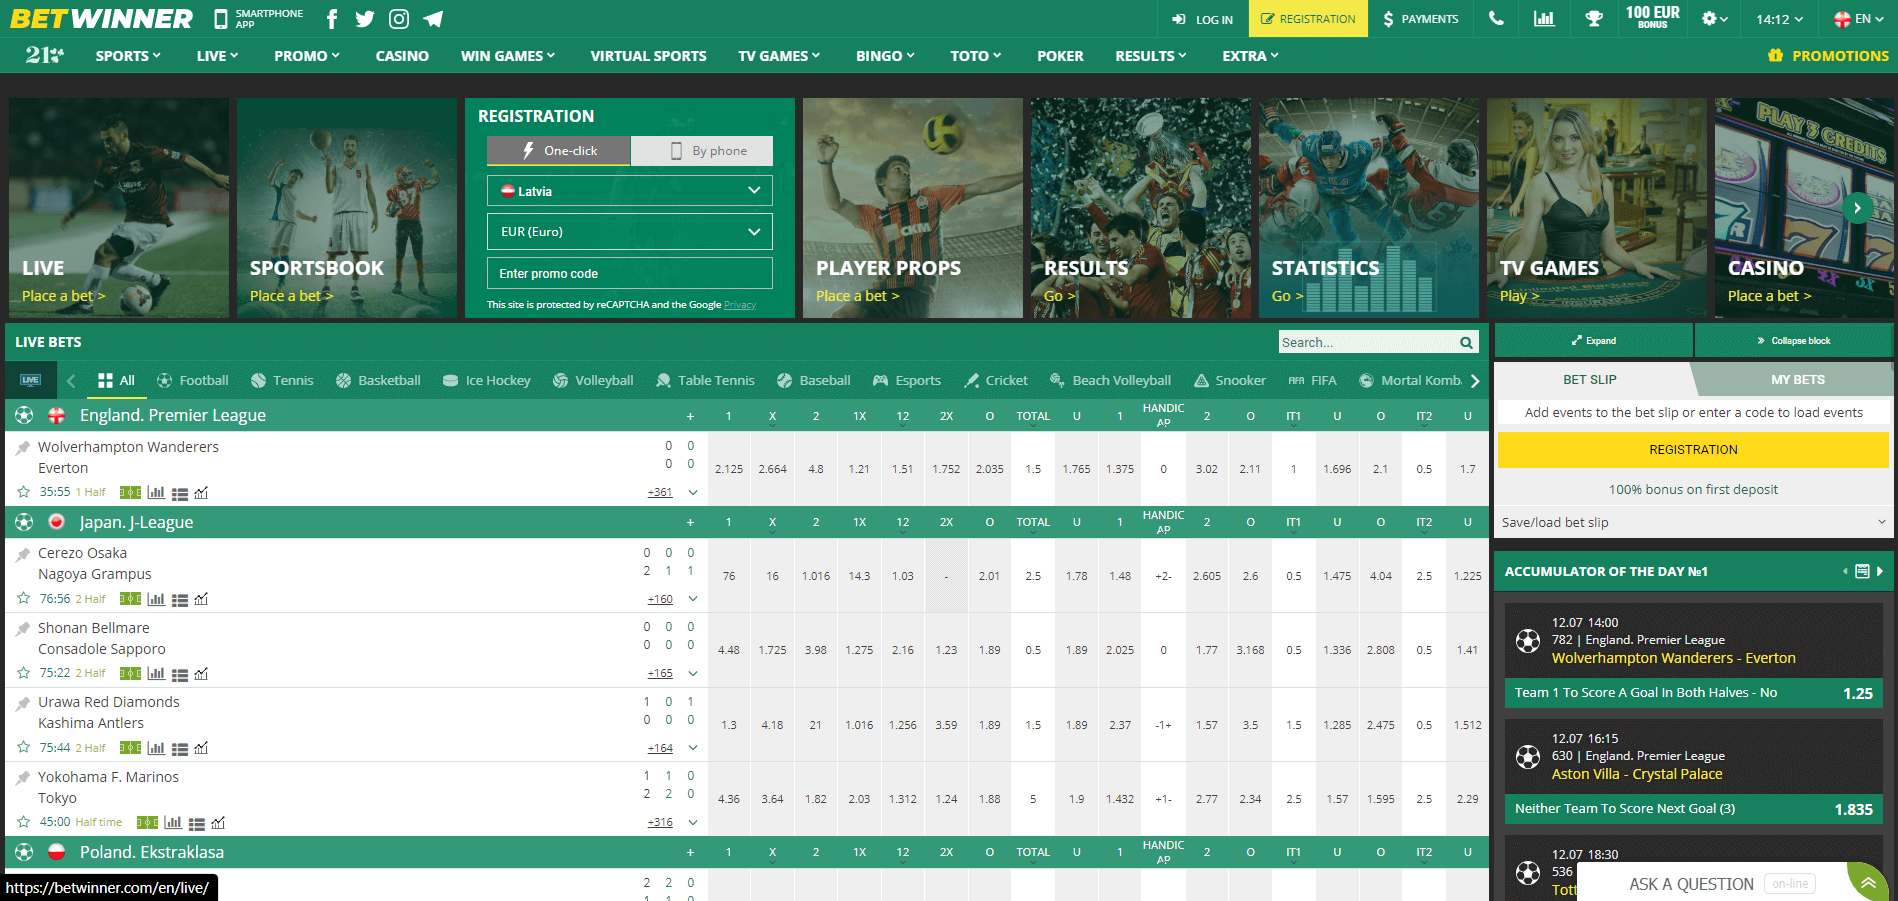Viewport: 1898px width, 901px height.
Task: Open graph icon for Shonan Bellmare match
Action: pyautogui.click(x=201, y=674)
